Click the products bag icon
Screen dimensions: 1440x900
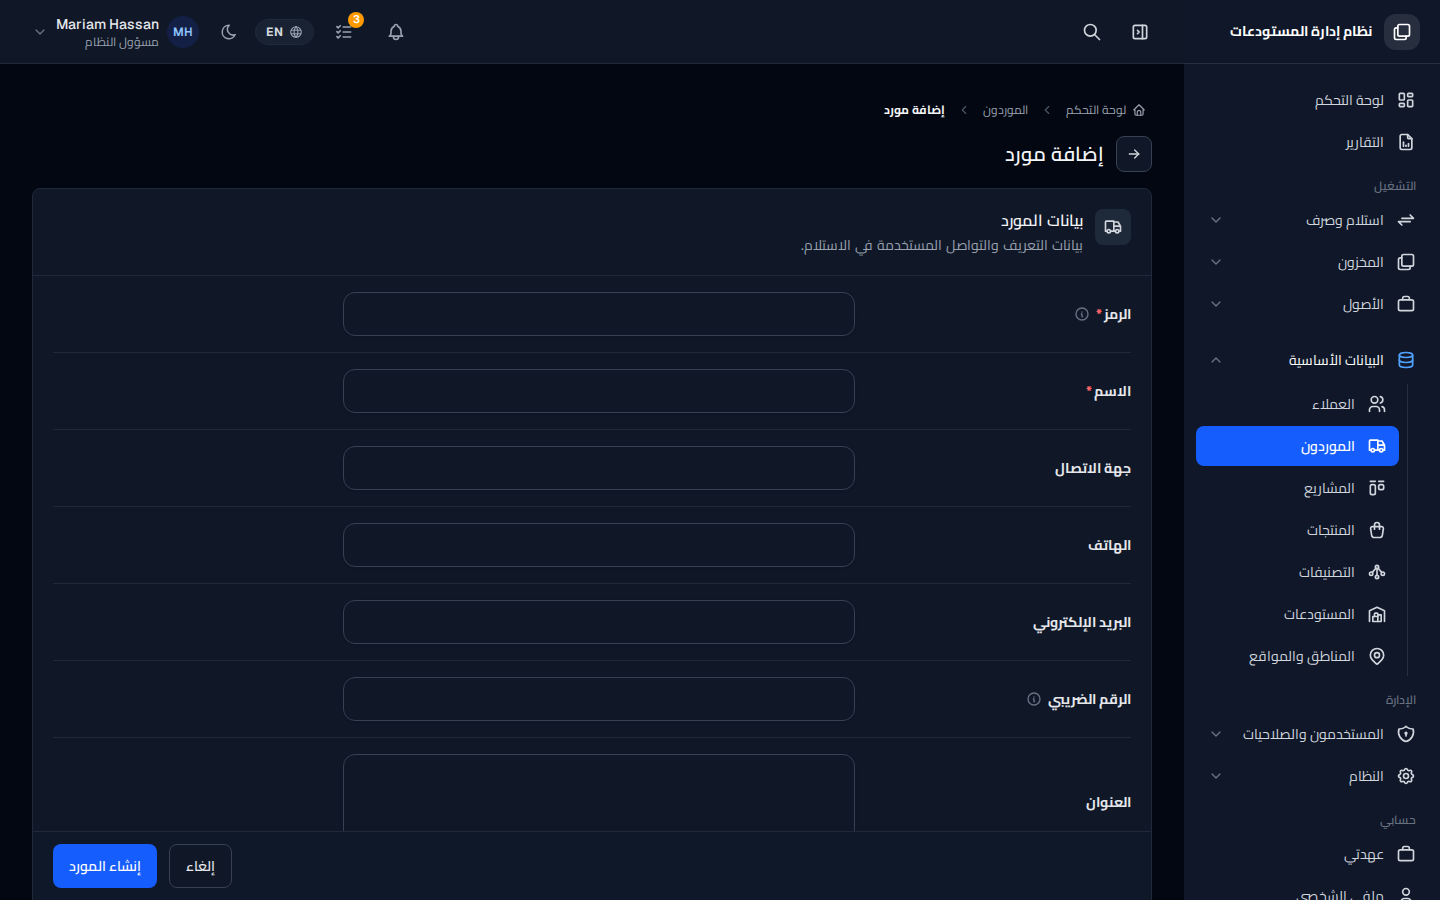[x=1377, y=530]
